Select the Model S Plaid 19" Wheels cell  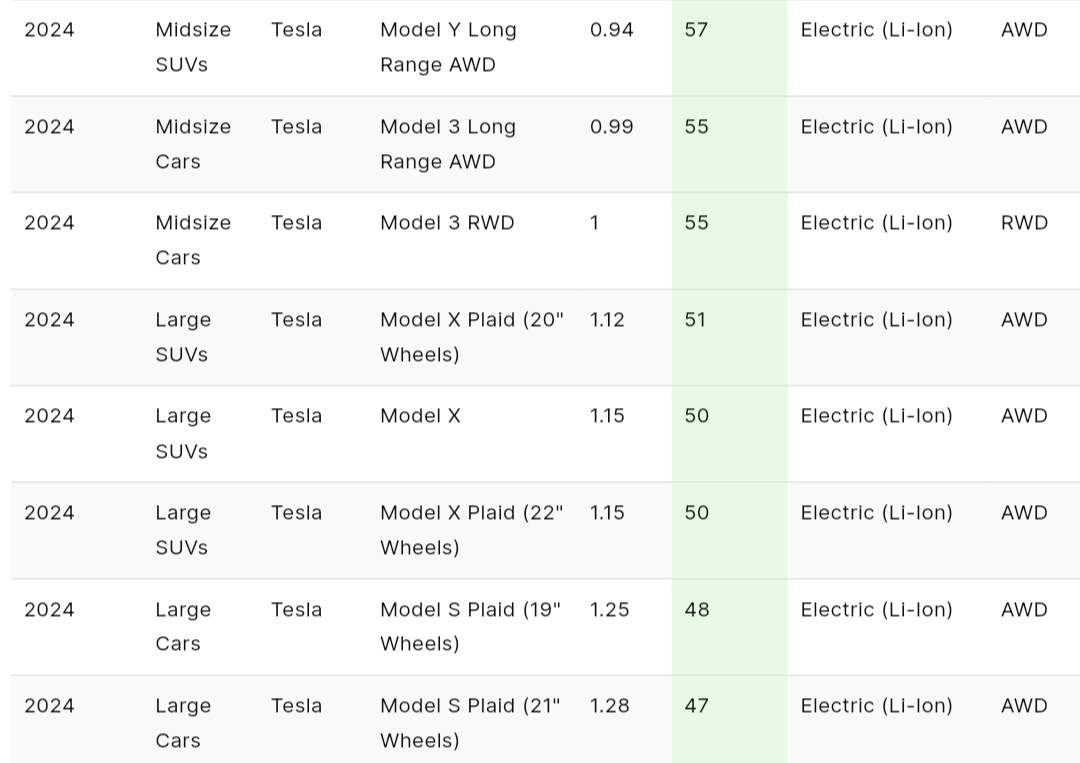[x=470, y=627]
